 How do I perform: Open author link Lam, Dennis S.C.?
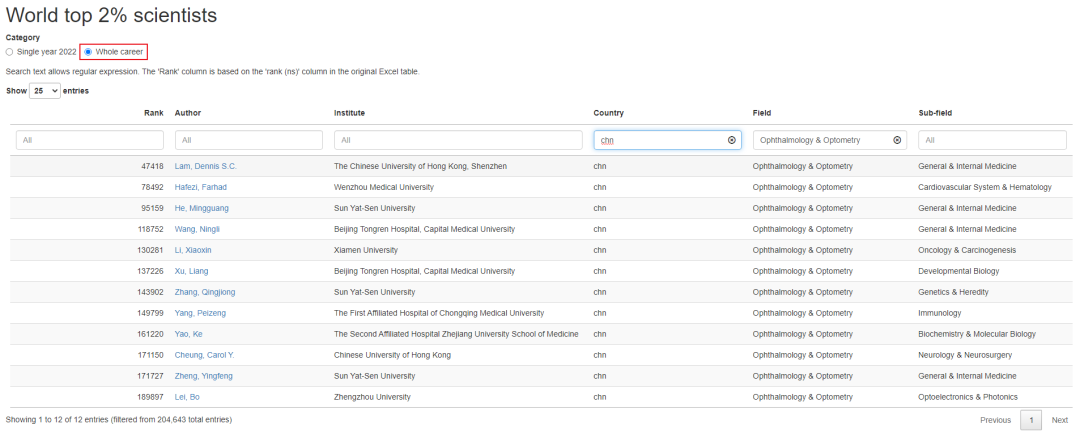pos(206,166)
